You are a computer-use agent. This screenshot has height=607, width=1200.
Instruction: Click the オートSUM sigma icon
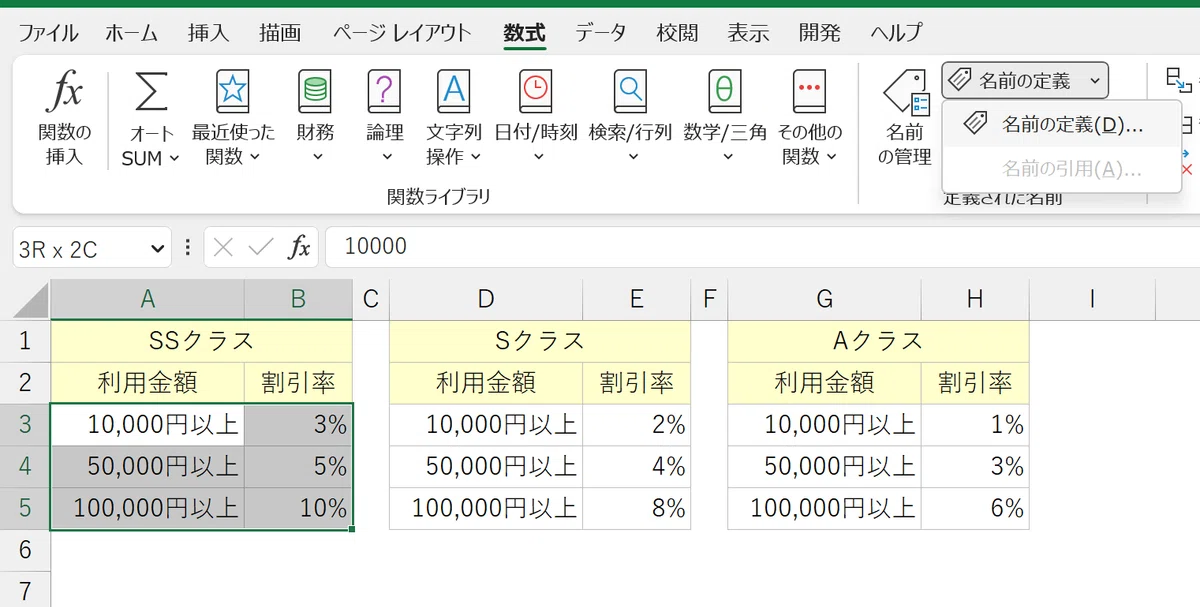pyautogui.click(x=151, y=93)
